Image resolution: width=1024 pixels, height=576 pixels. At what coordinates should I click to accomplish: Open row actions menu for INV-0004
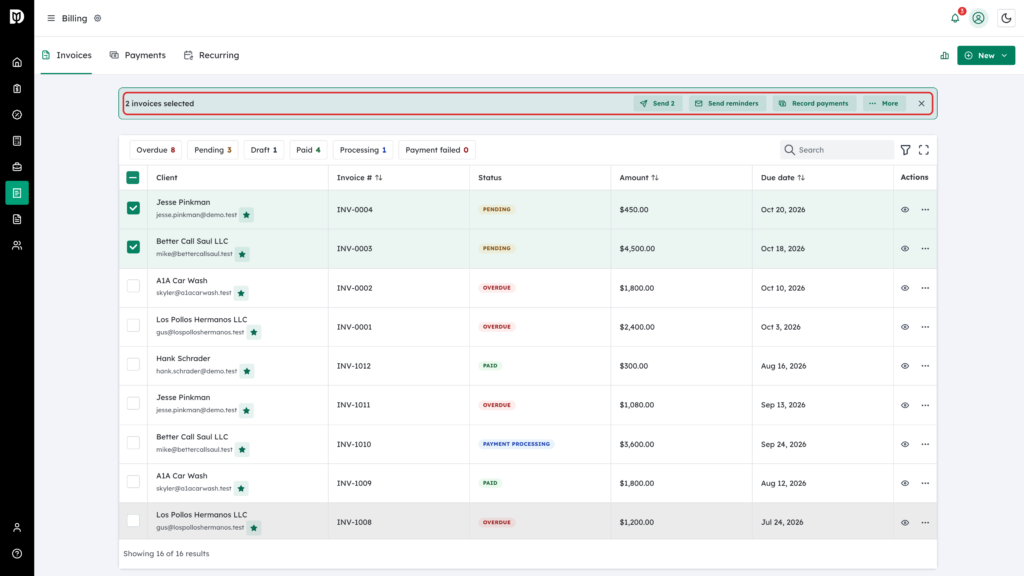925,210
